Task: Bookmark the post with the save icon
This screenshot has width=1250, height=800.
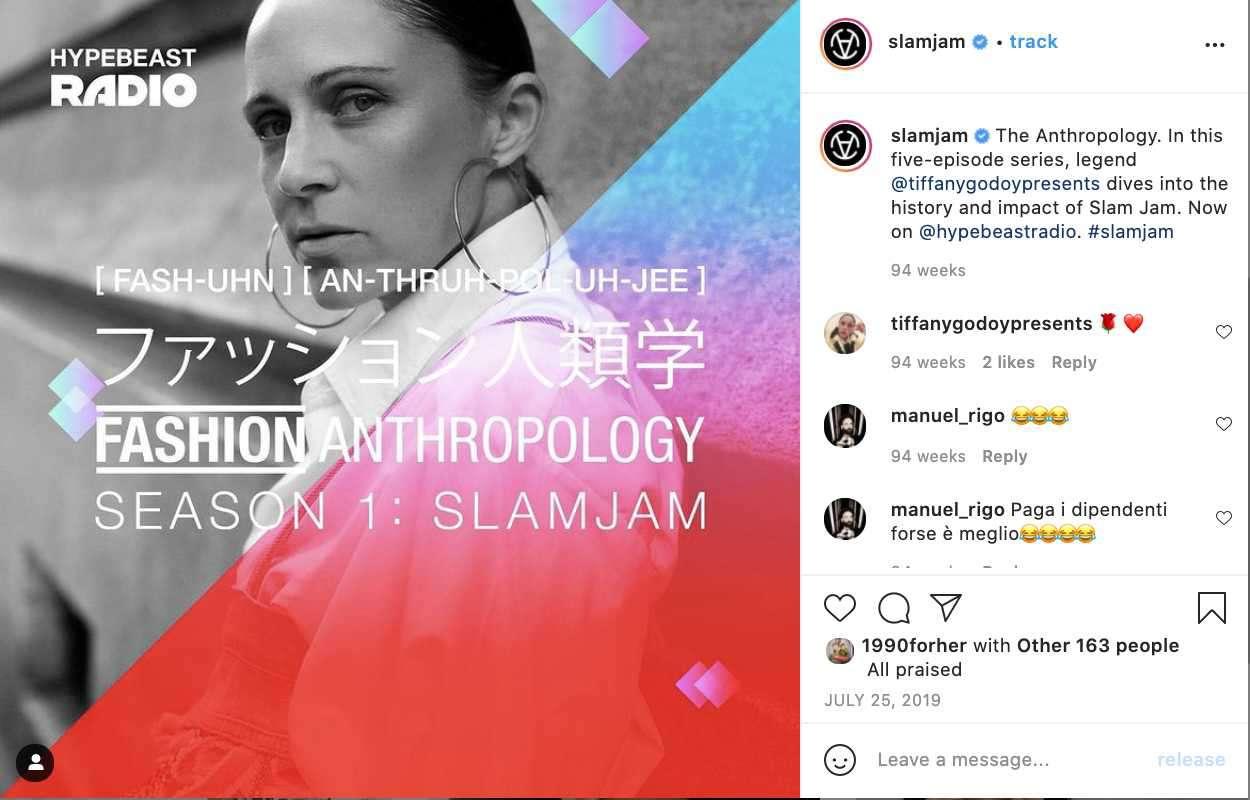Action: 1212,608
